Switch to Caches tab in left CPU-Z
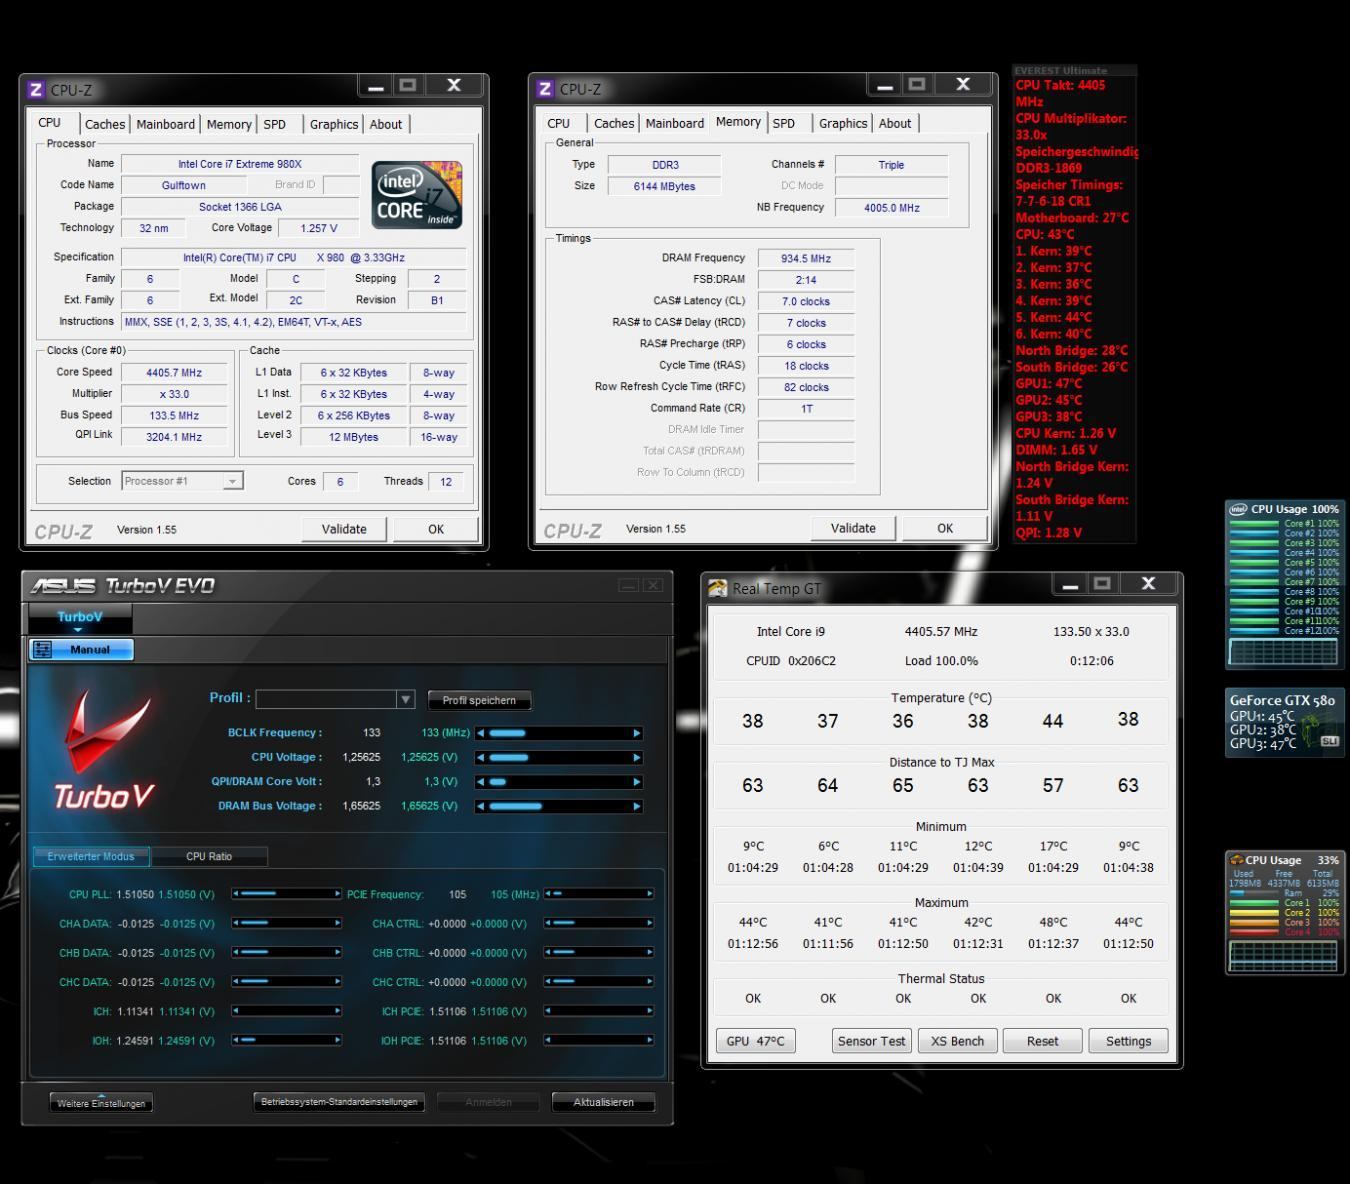This screenshot has width=1350, height=1184. [105, 124]
